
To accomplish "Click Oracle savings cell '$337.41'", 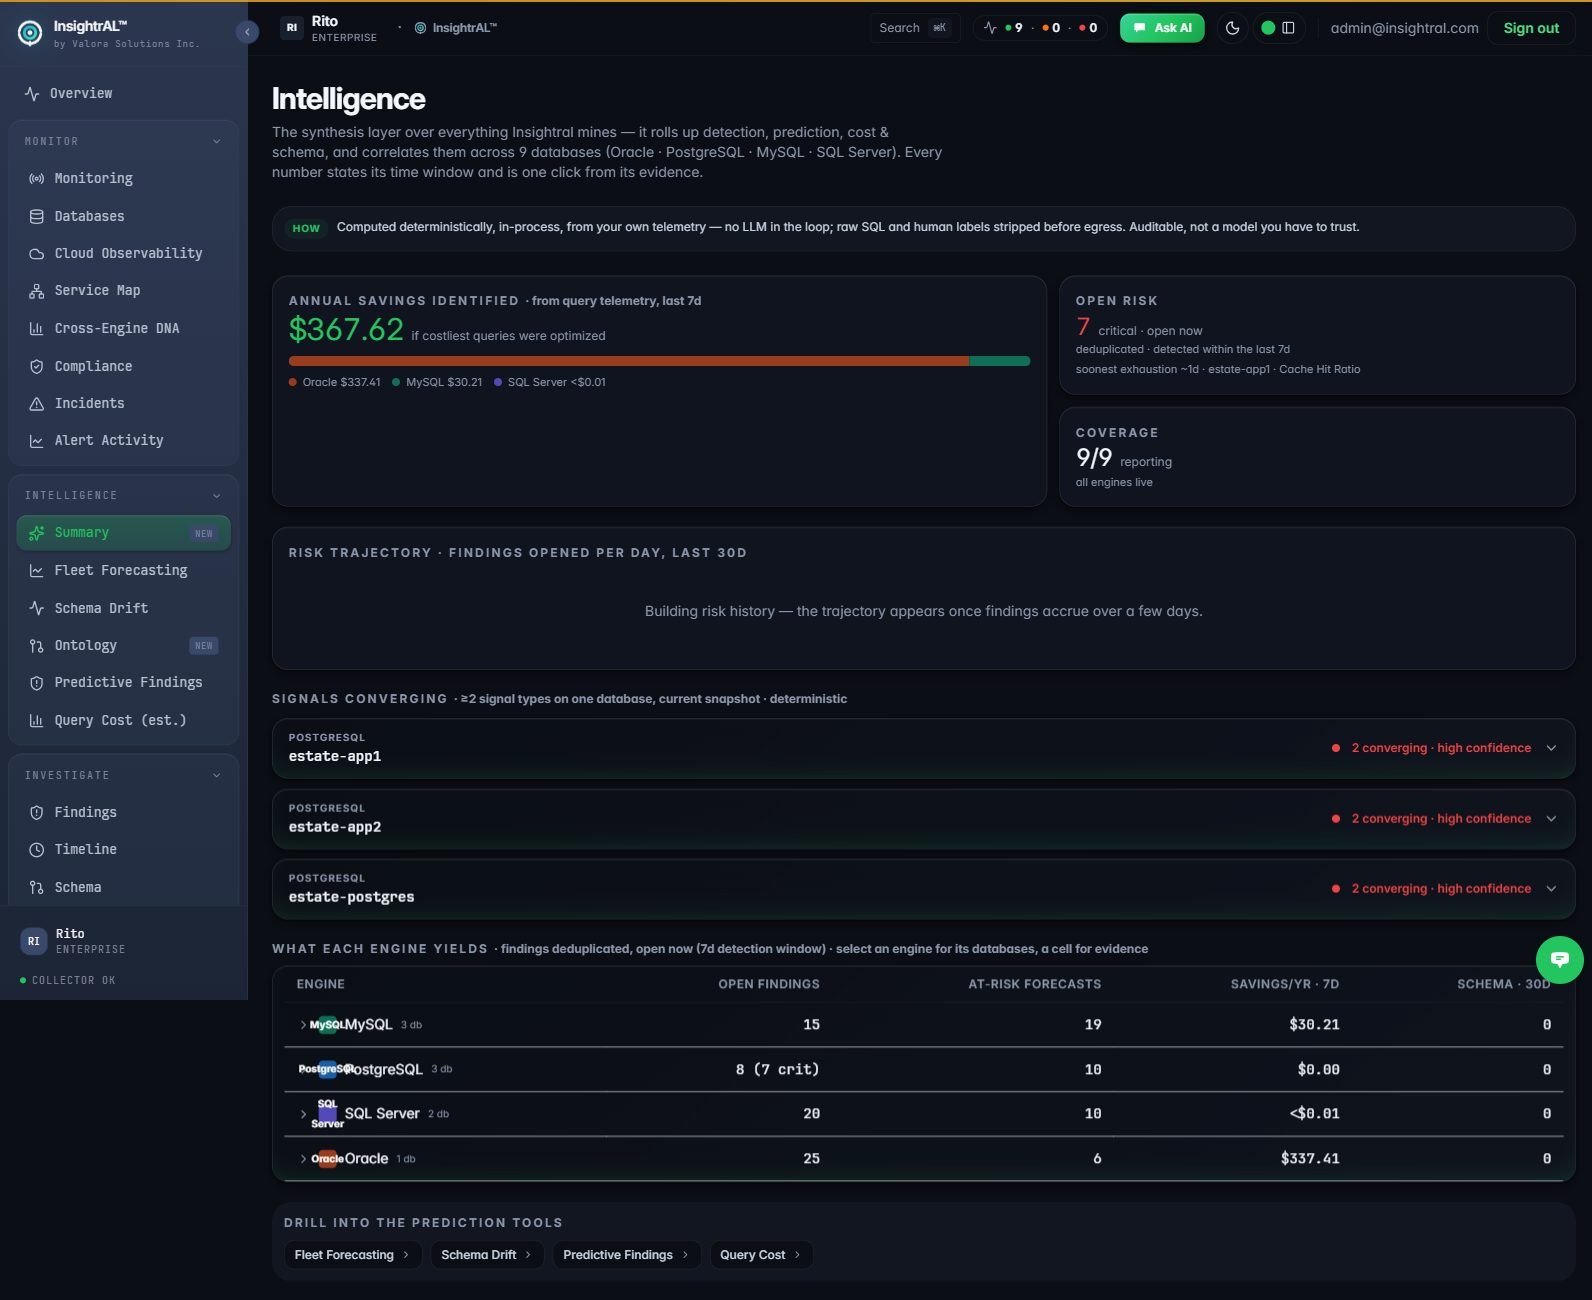I will click(1310, 1159).
